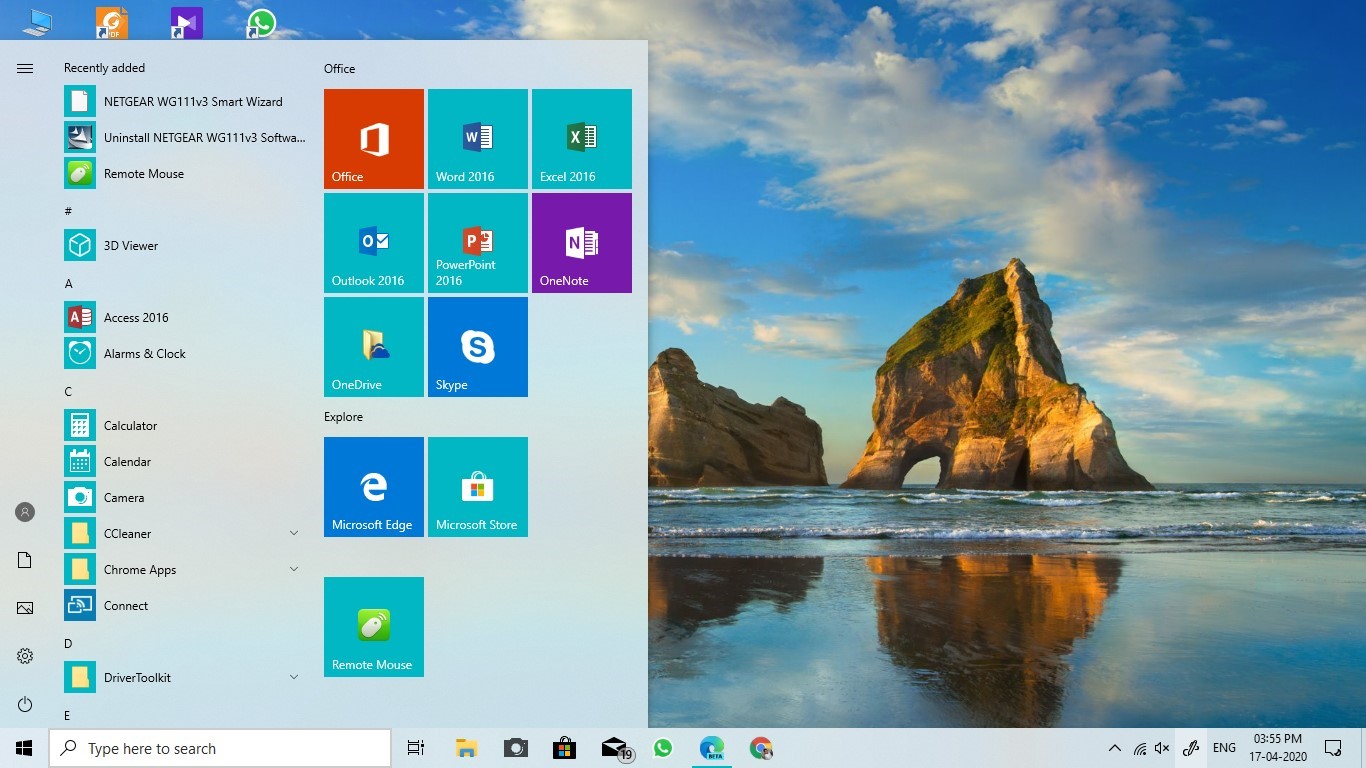Open the Wi-Fi network tray icon
The image size is (1366, 768).
point(1140,748)
